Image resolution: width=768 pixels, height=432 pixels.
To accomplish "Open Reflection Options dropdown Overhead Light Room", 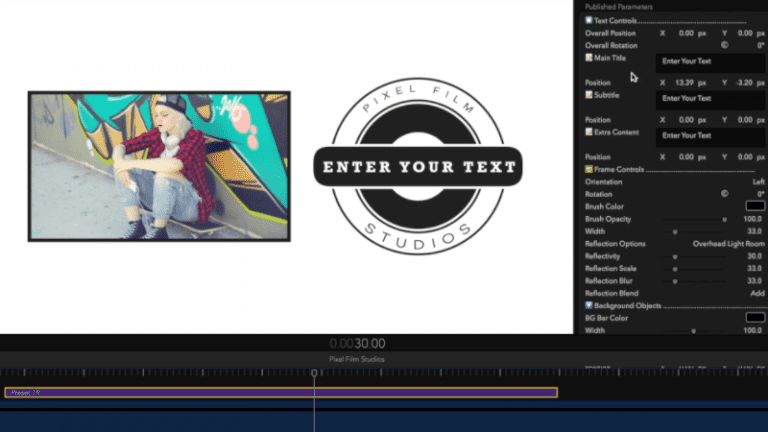I will pos(728,243).
